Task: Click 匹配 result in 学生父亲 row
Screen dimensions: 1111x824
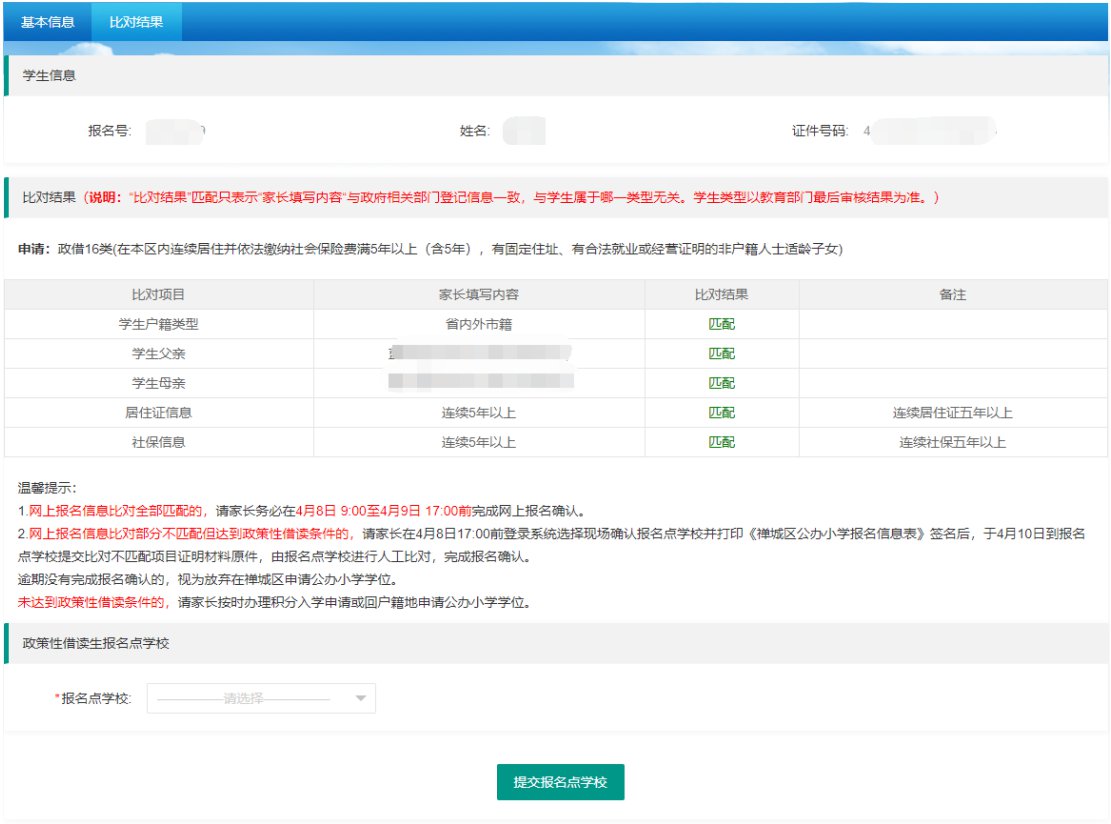Action: [x=721, y=353]
